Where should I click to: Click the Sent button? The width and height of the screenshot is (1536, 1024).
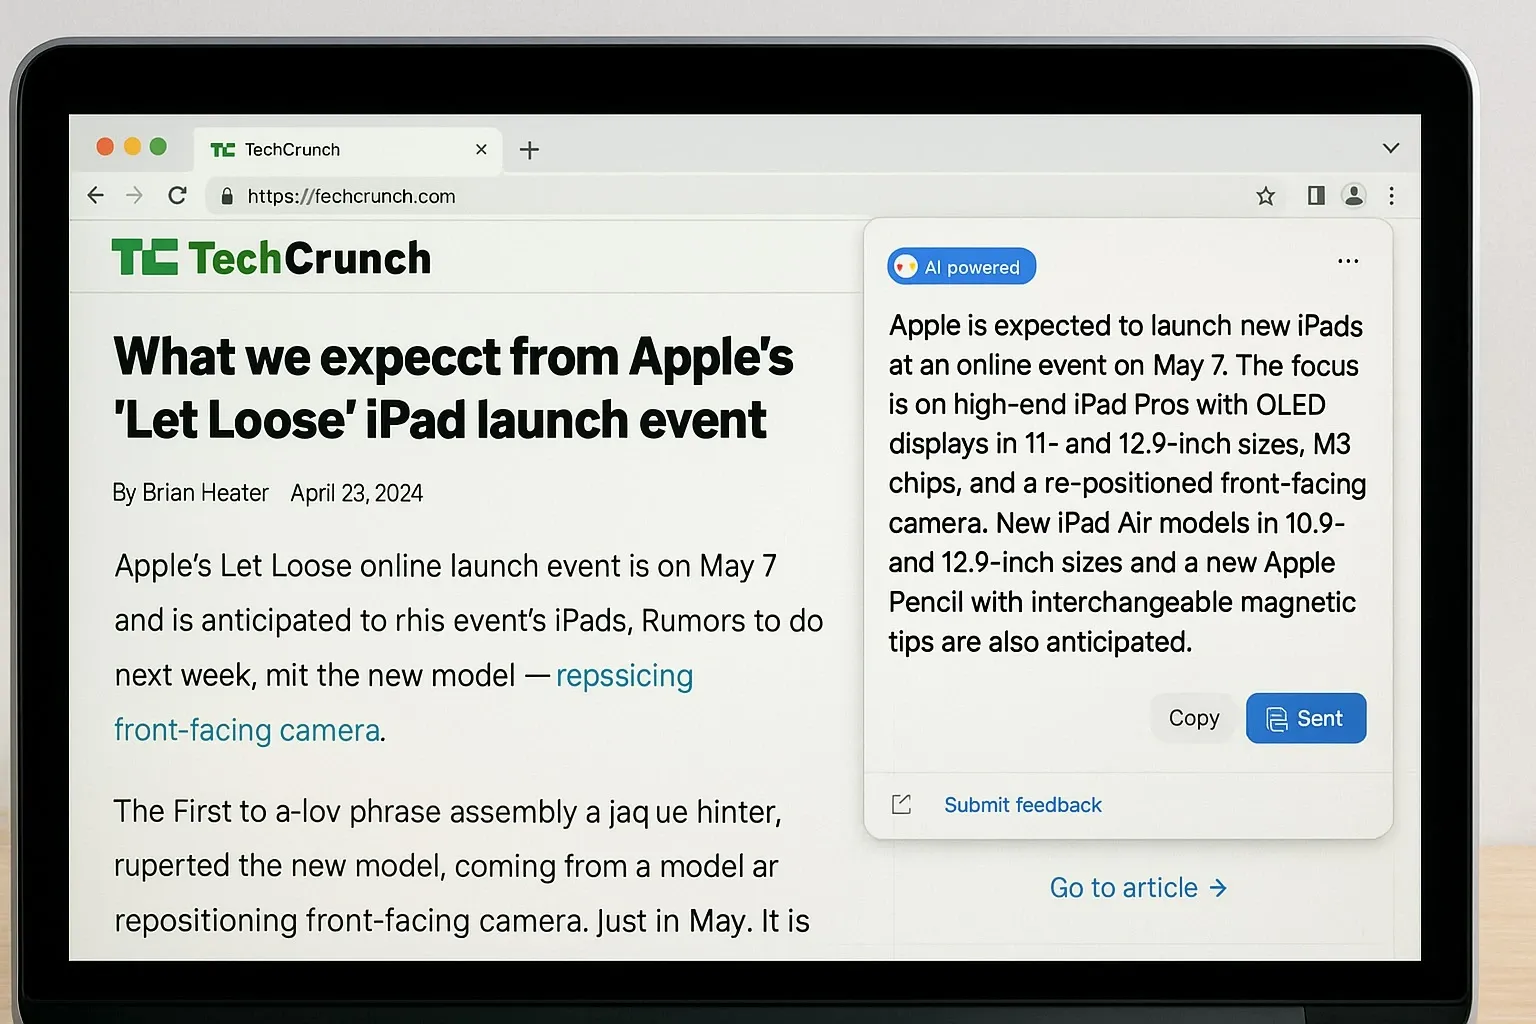(x=1305, y=718)
